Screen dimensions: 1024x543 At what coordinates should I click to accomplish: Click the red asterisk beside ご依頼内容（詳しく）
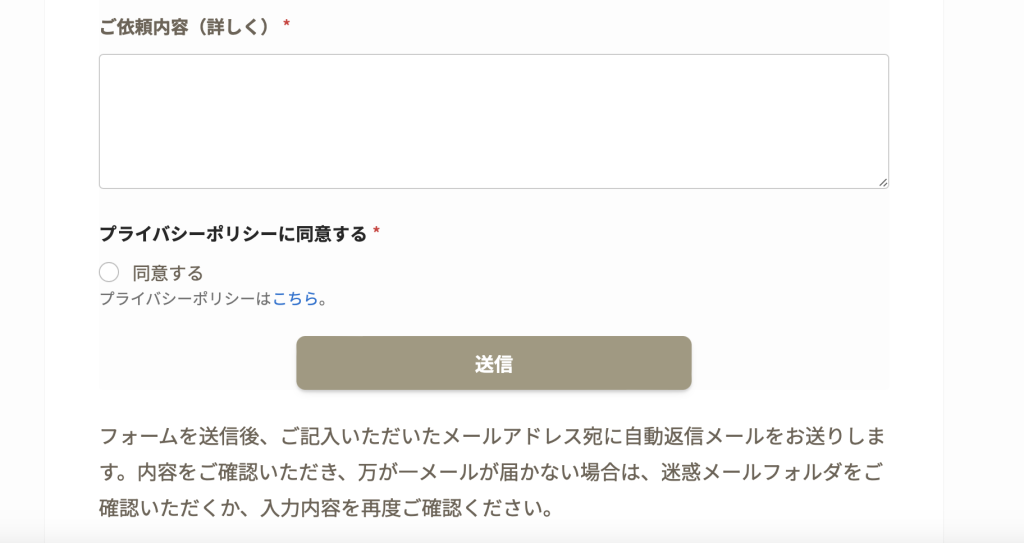pos(287,27)
